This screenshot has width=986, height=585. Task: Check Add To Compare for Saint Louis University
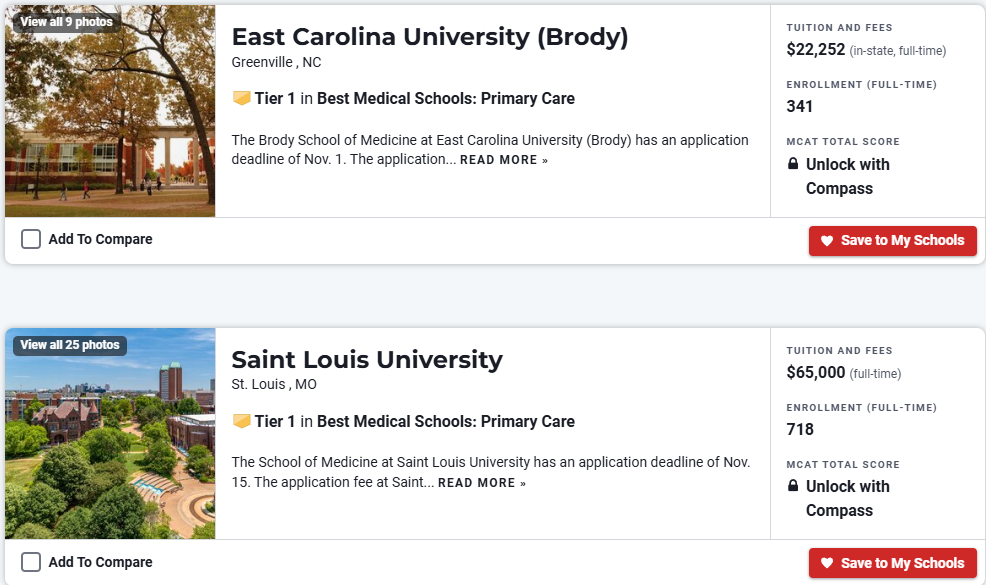tap(31, 562)
